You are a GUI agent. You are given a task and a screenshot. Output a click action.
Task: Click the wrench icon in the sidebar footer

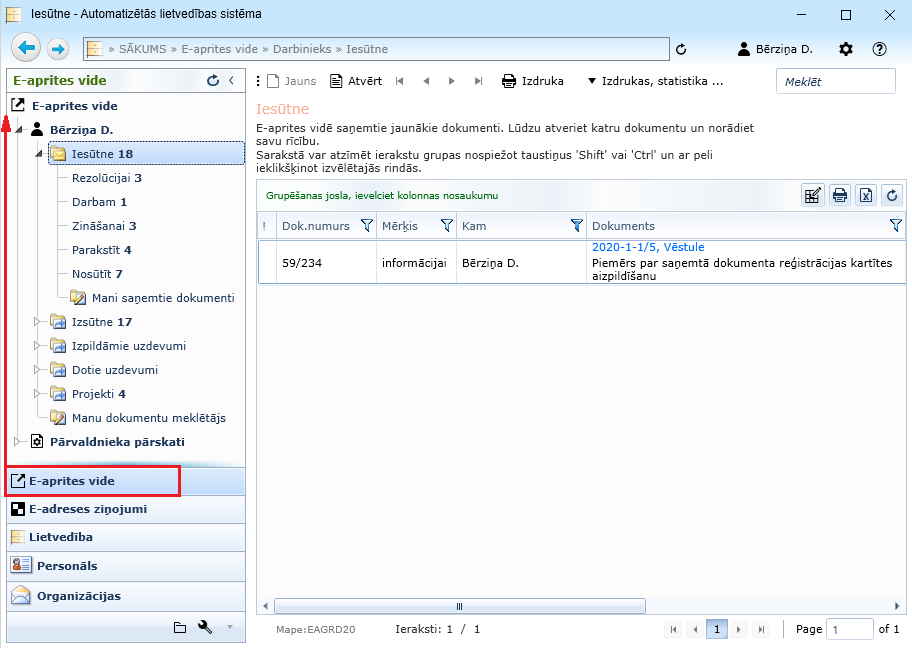(x=205, y=627)
